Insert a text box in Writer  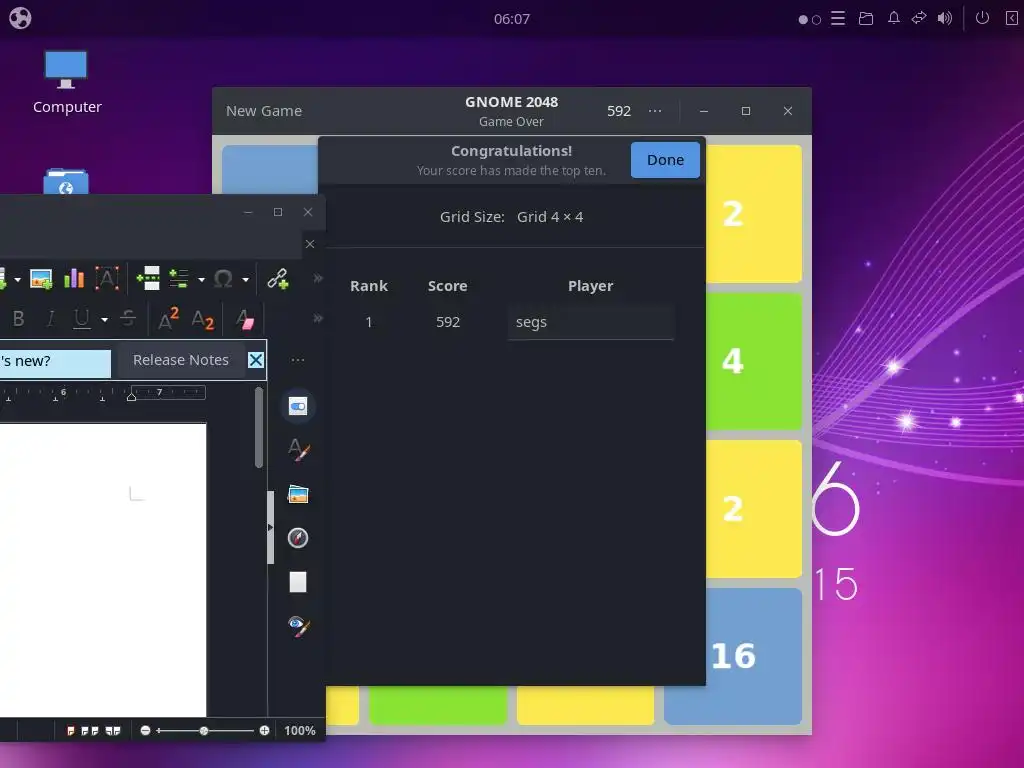click(107, 280)
